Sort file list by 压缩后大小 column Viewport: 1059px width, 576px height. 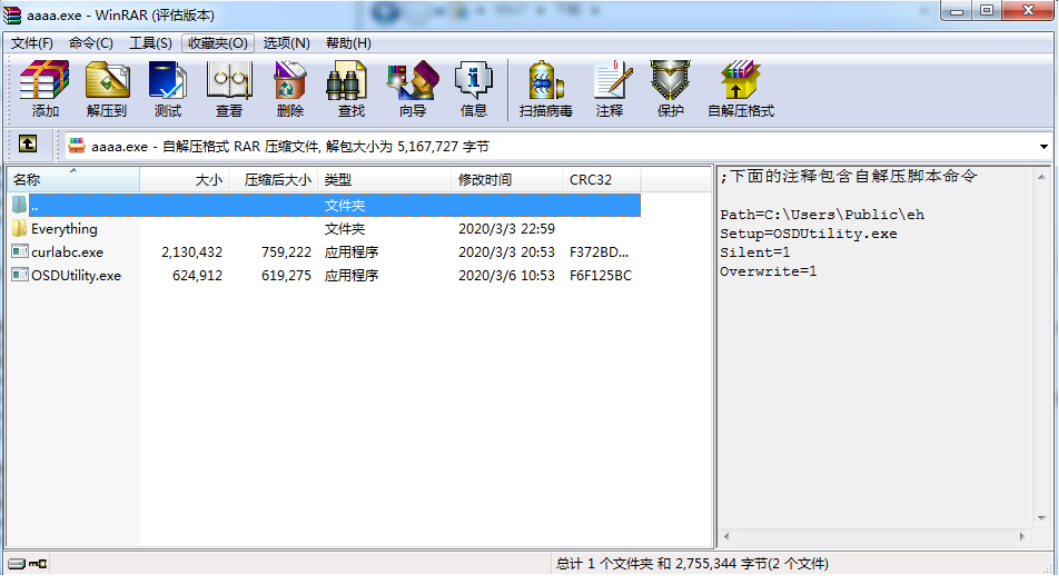274,180
